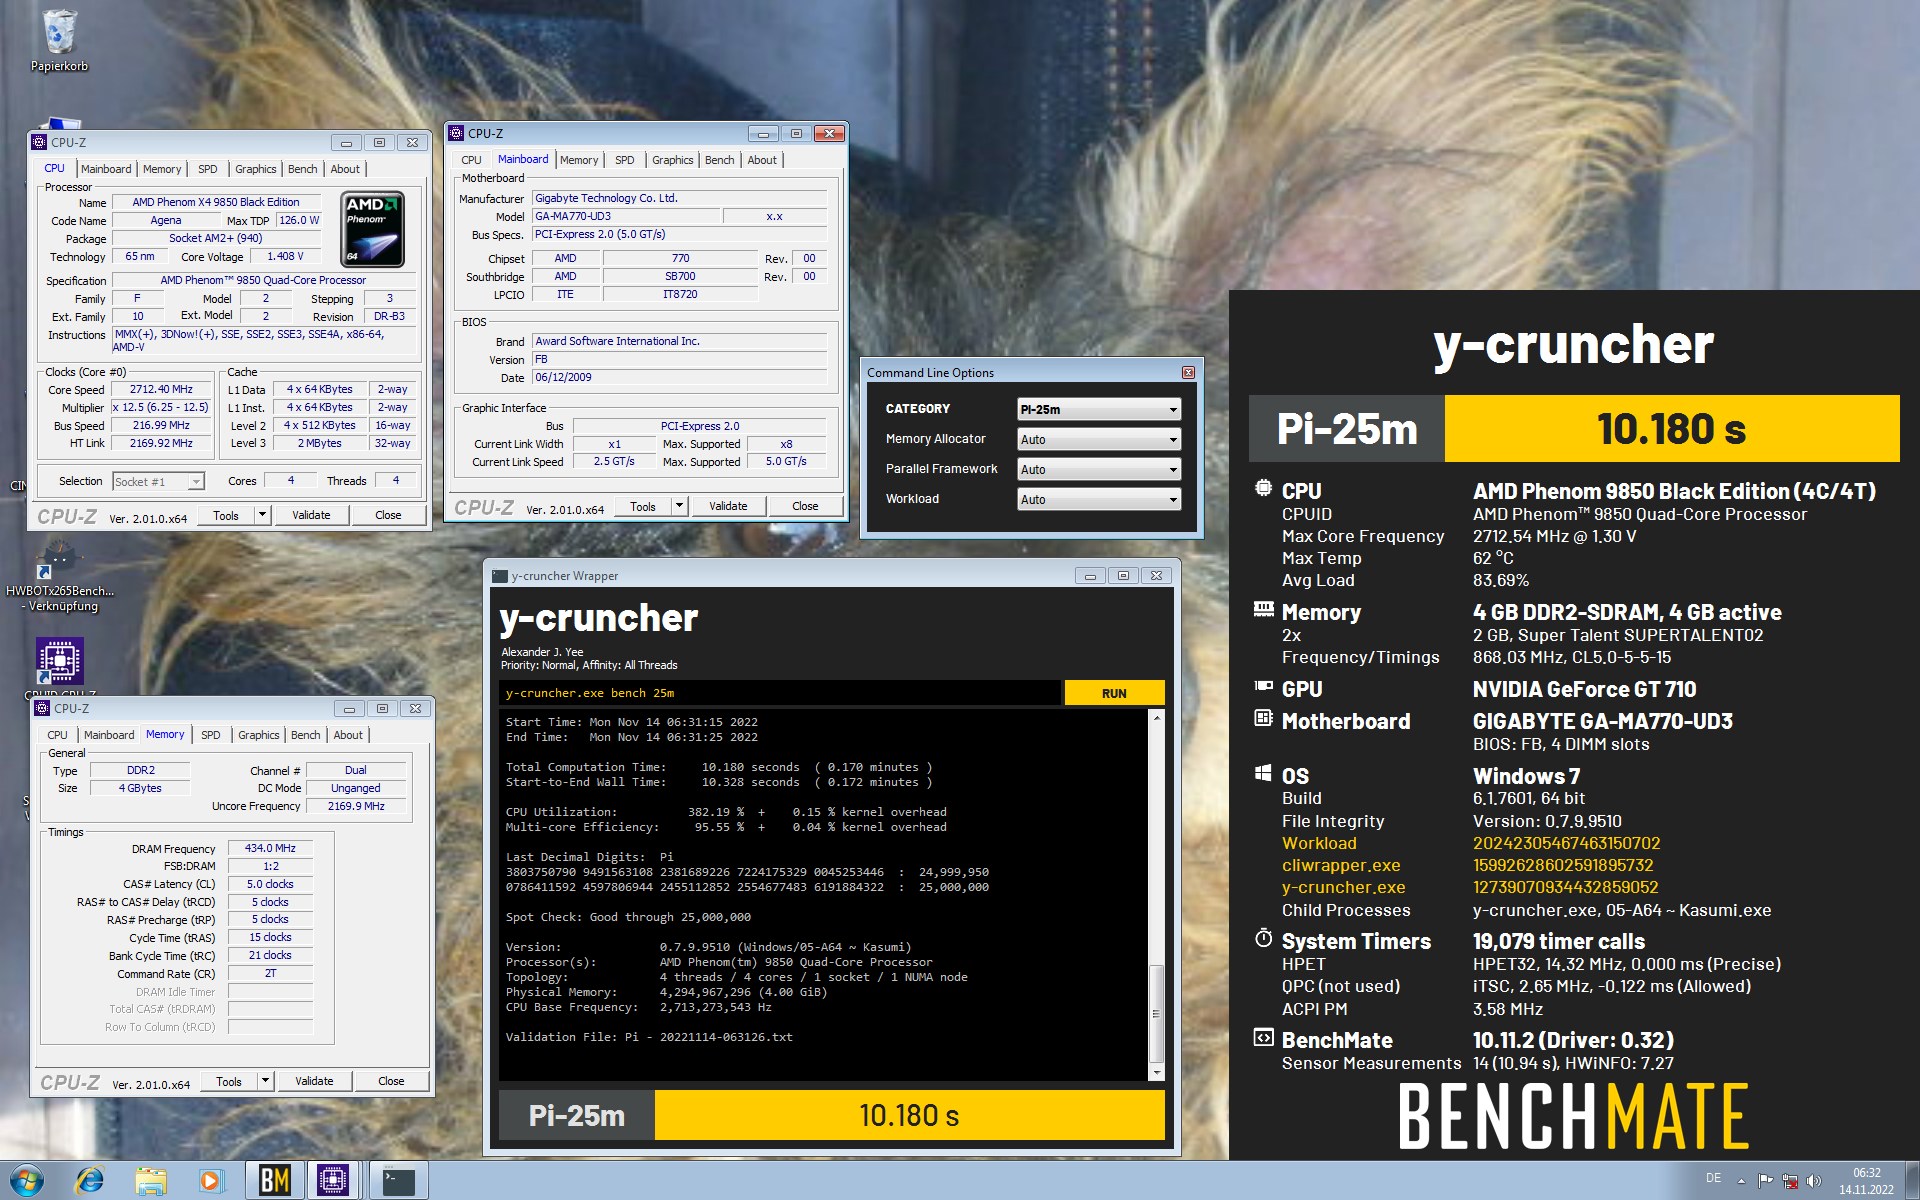
Task: Click Validate in CPU-Z CPU window
Action: coord(311,515)
